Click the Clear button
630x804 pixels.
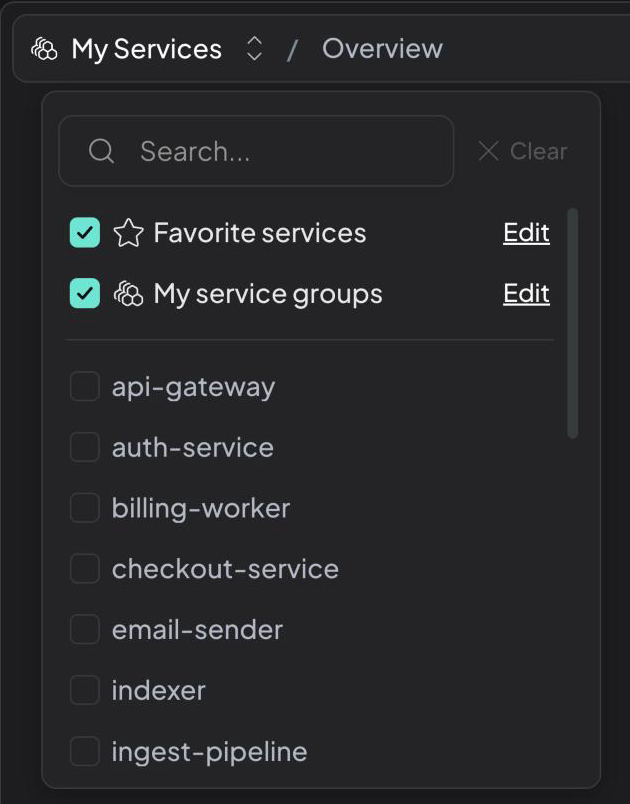523,151
